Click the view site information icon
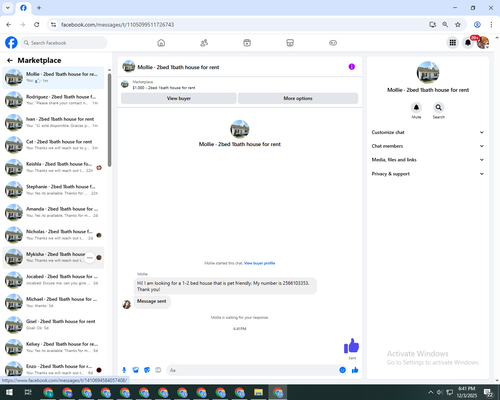 (x=53, y=25)
